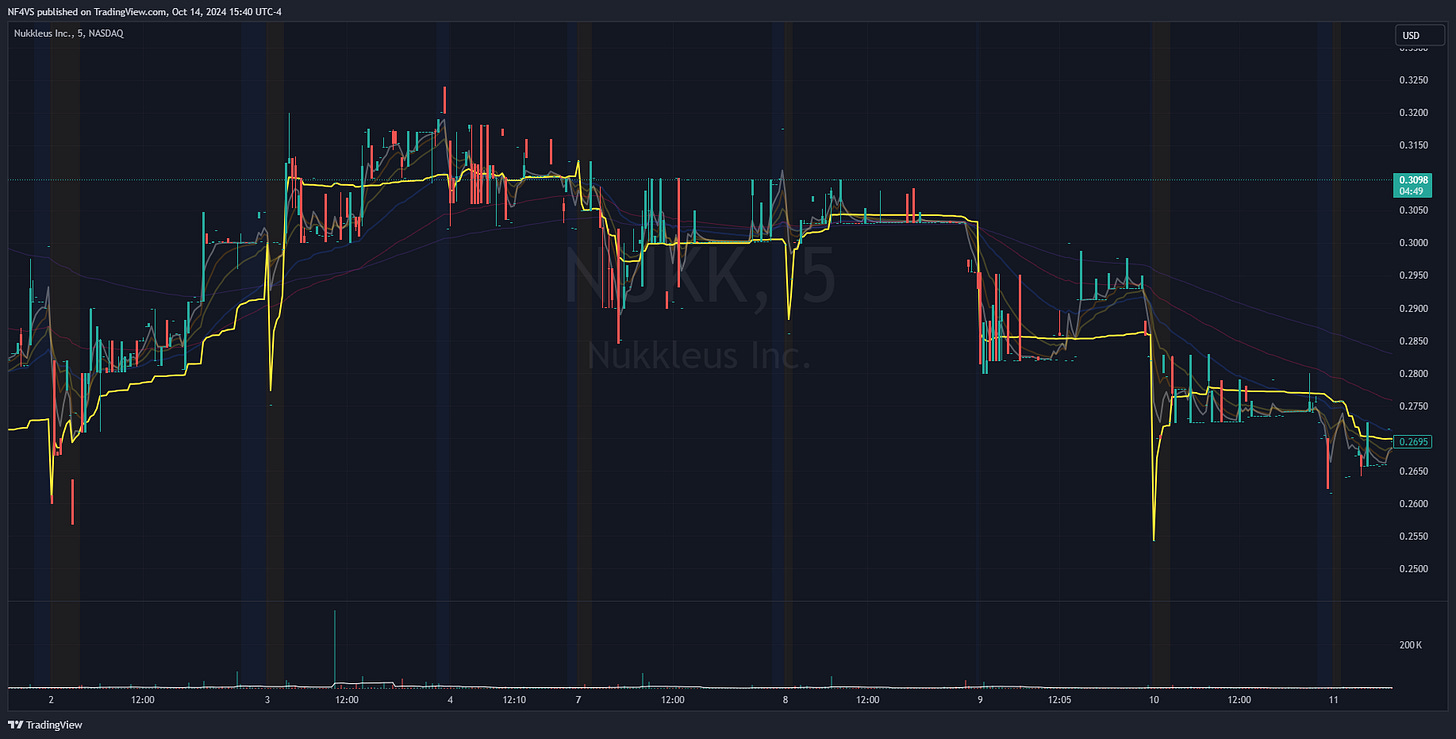Select the Nukkleus Inc., 5, NASDAQ symbol title
This screenshot has height=739, width=1456.
69,34
